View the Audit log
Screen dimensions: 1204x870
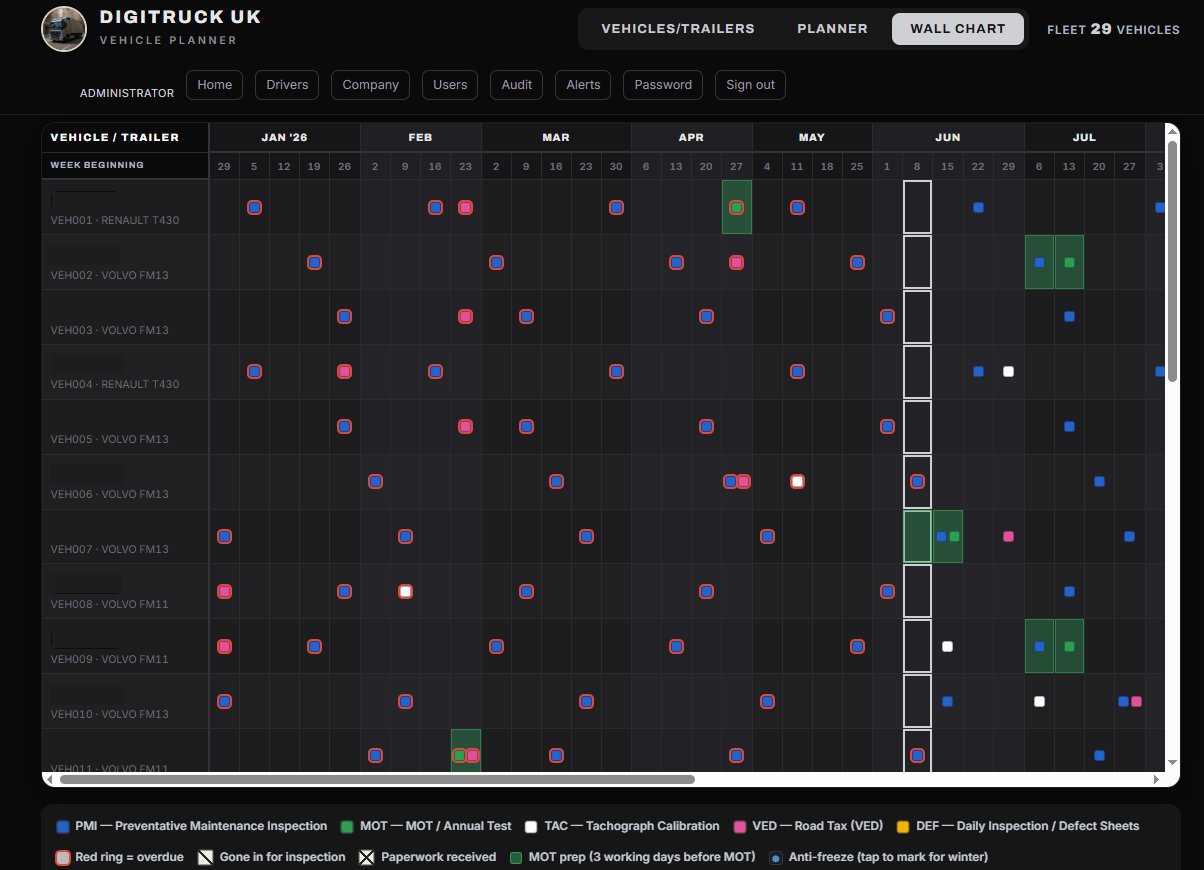tap(517, 85)
